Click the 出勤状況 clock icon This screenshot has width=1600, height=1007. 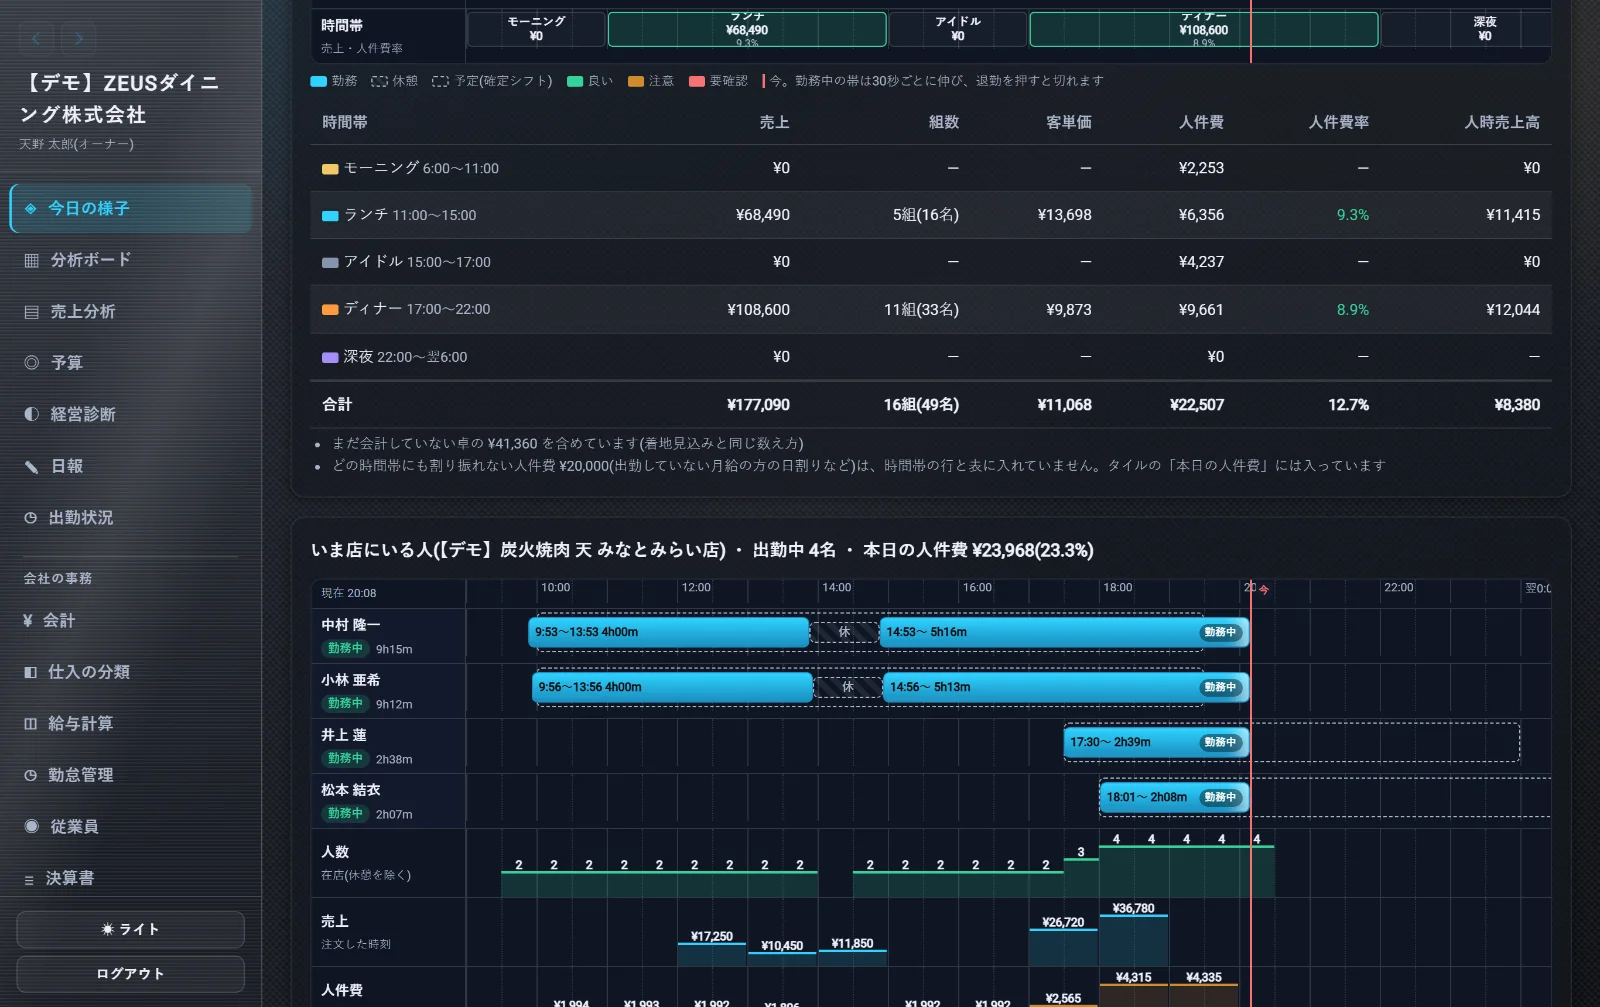coord(30,518)
